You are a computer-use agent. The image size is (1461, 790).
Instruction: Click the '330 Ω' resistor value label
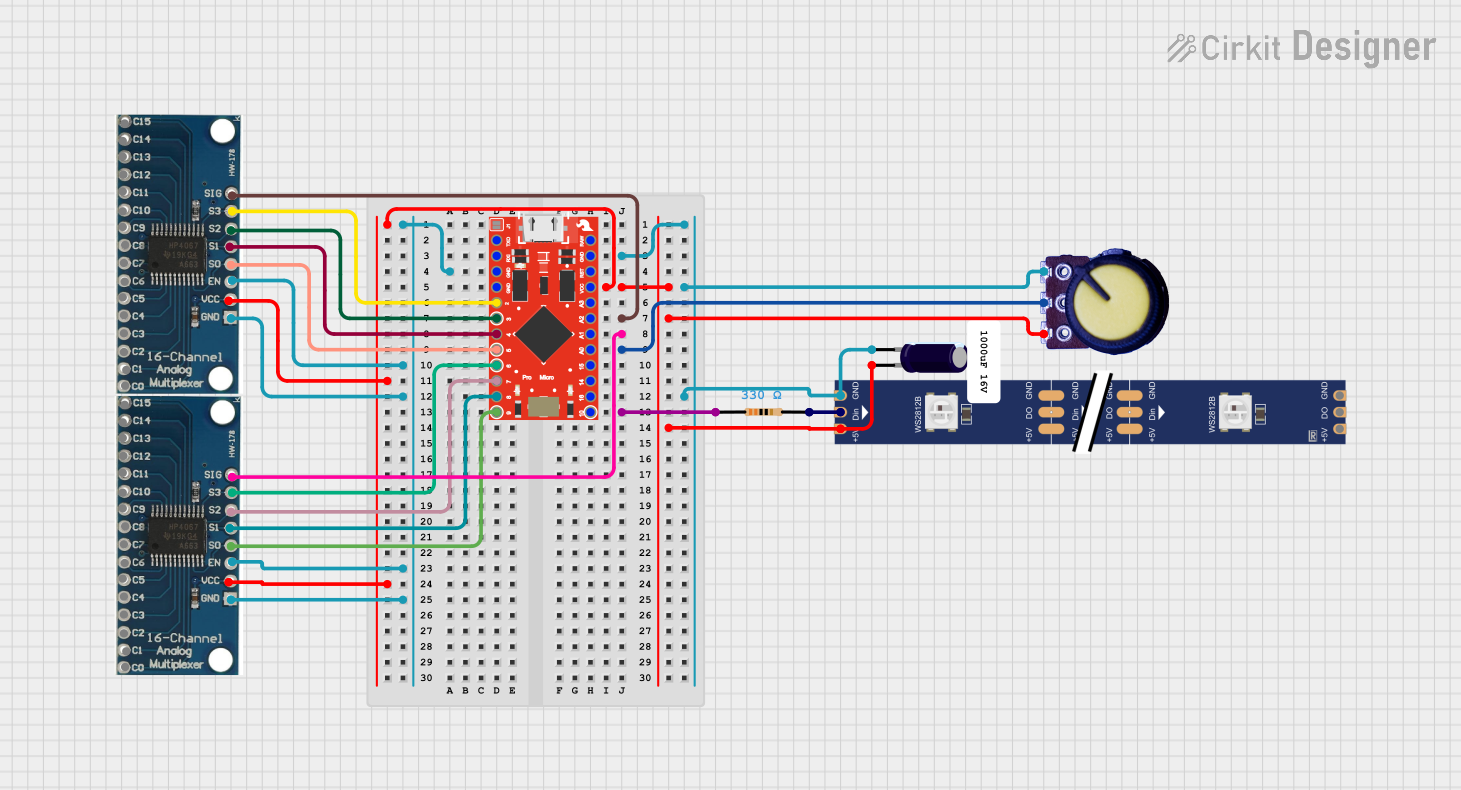762,395
